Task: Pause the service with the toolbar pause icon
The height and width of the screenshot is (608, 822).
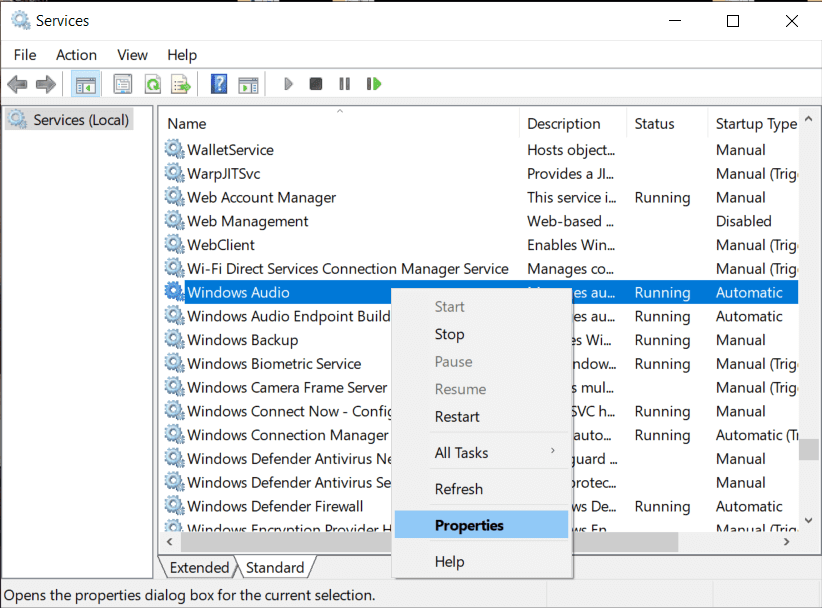Action: (343, 83)
